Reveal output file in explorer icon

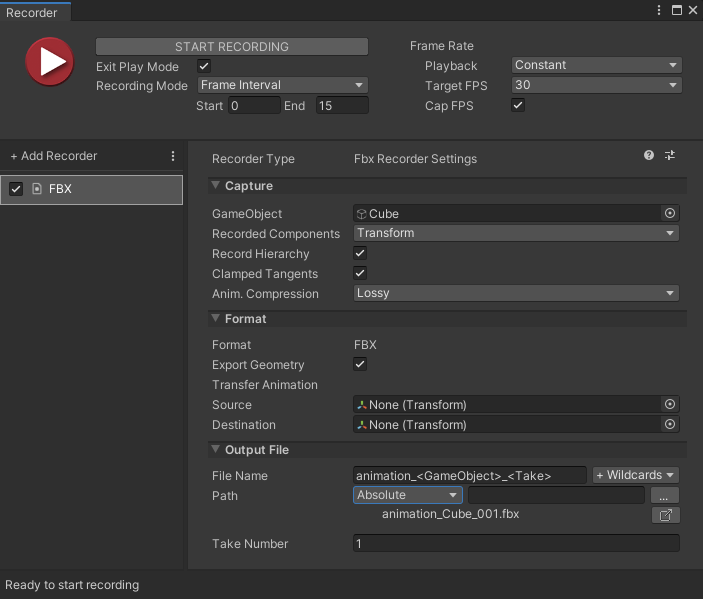point(664,515)
